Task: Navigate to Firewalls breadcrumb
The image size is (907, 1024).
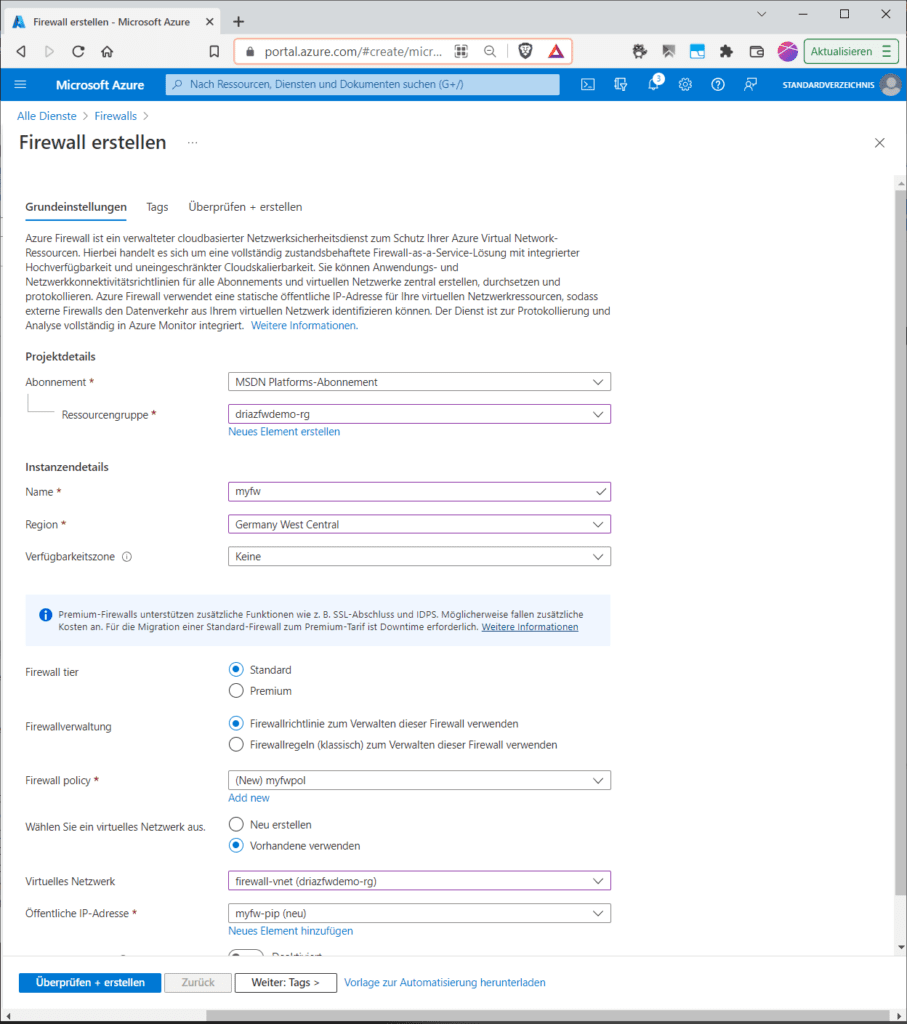Action: tap(116, 116)
